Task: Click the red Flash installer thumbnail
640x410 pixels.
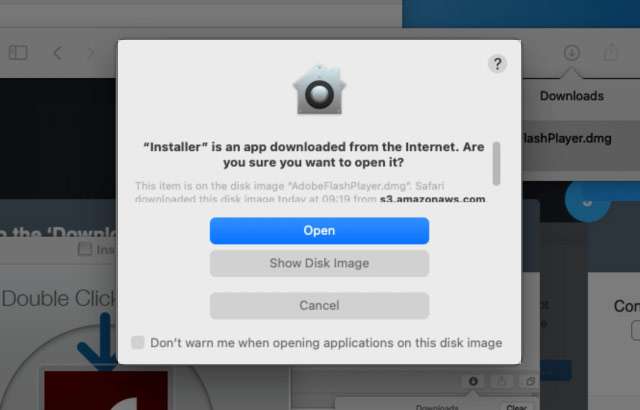Action: [x=106, y=390]
